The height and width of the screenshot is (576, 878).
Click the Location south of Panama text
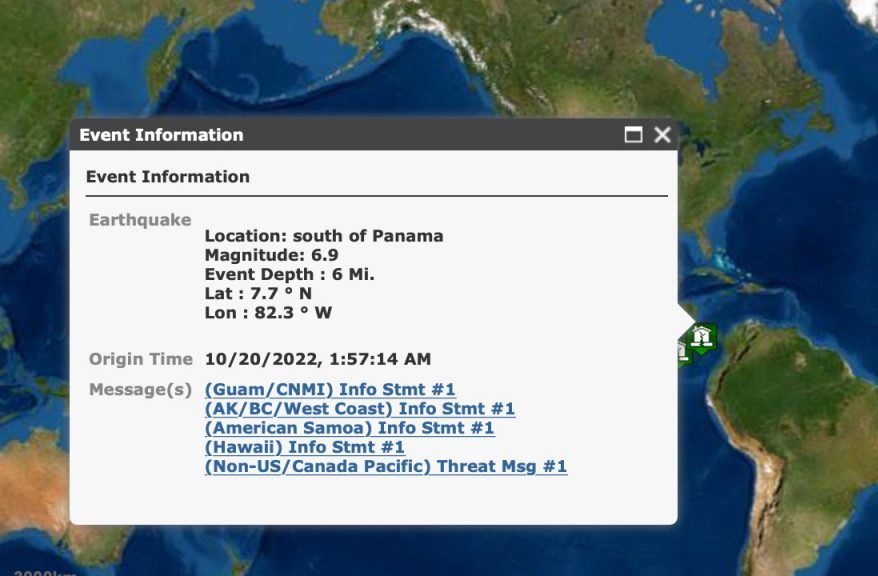(x=323, y=236)
